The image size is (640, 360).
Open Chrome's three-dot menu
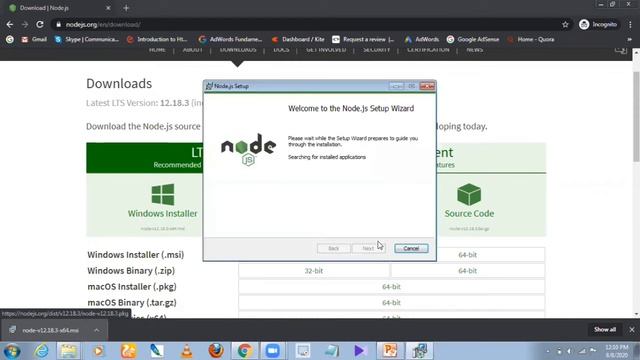coord(630,24)
